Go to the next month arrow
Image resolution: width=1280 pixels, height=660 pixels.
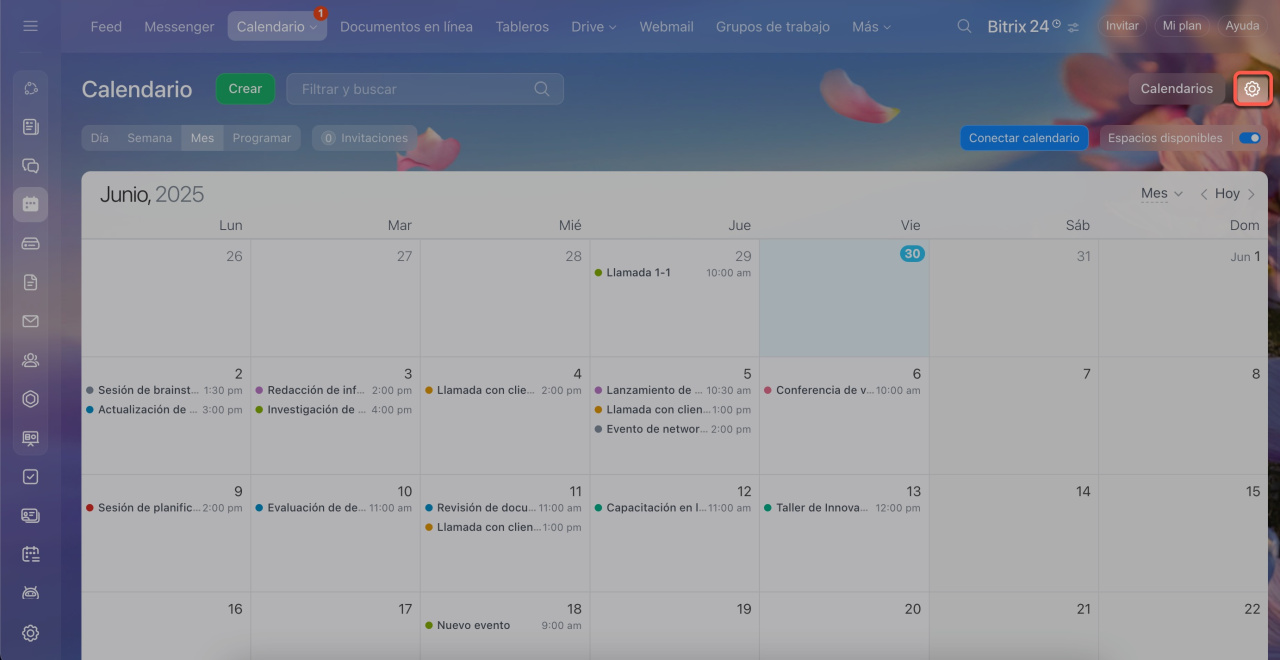(x=1251, y=194)
